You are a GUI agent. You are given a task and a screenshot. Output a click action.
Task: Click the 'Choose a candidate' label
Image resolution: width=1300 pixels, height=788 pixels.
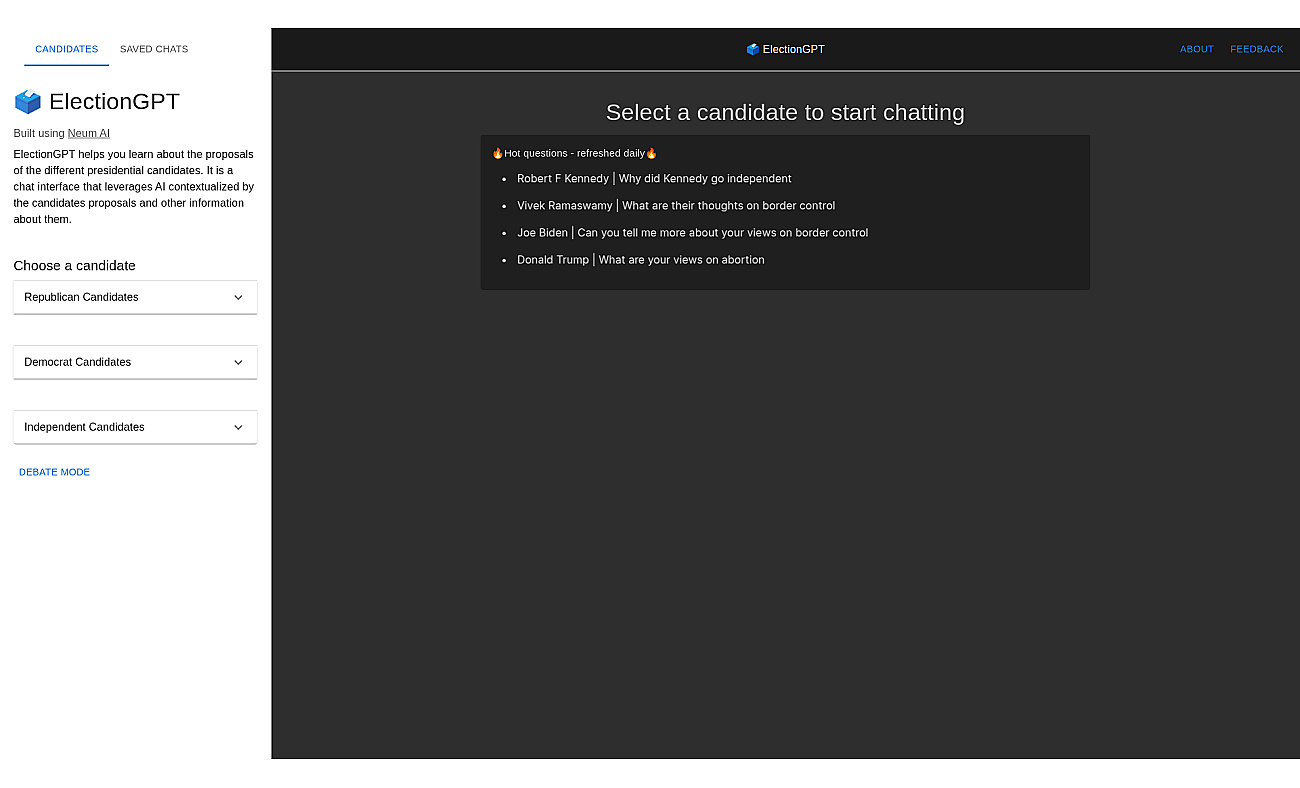pyautogui.click(x=74, y=265)
